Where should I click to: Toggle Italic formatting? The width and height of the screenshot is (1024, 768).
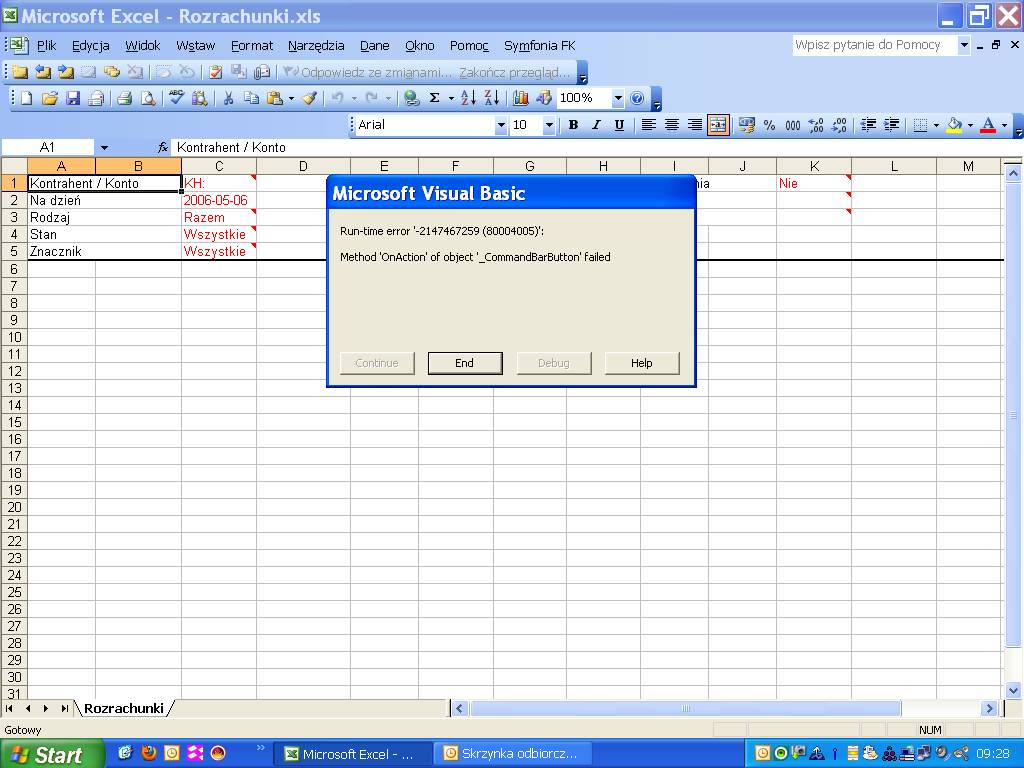click(596, 125)
